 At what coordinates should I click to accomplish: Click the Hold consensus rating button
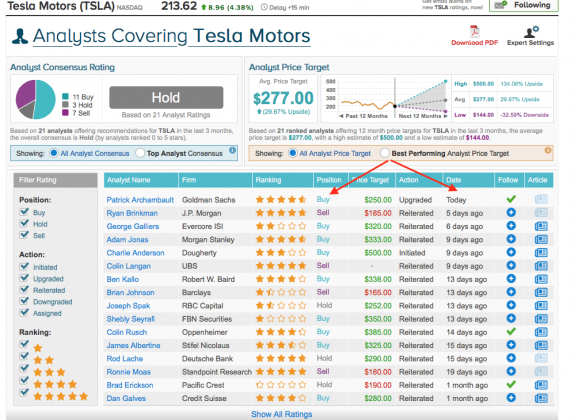(x=166, y=98)
